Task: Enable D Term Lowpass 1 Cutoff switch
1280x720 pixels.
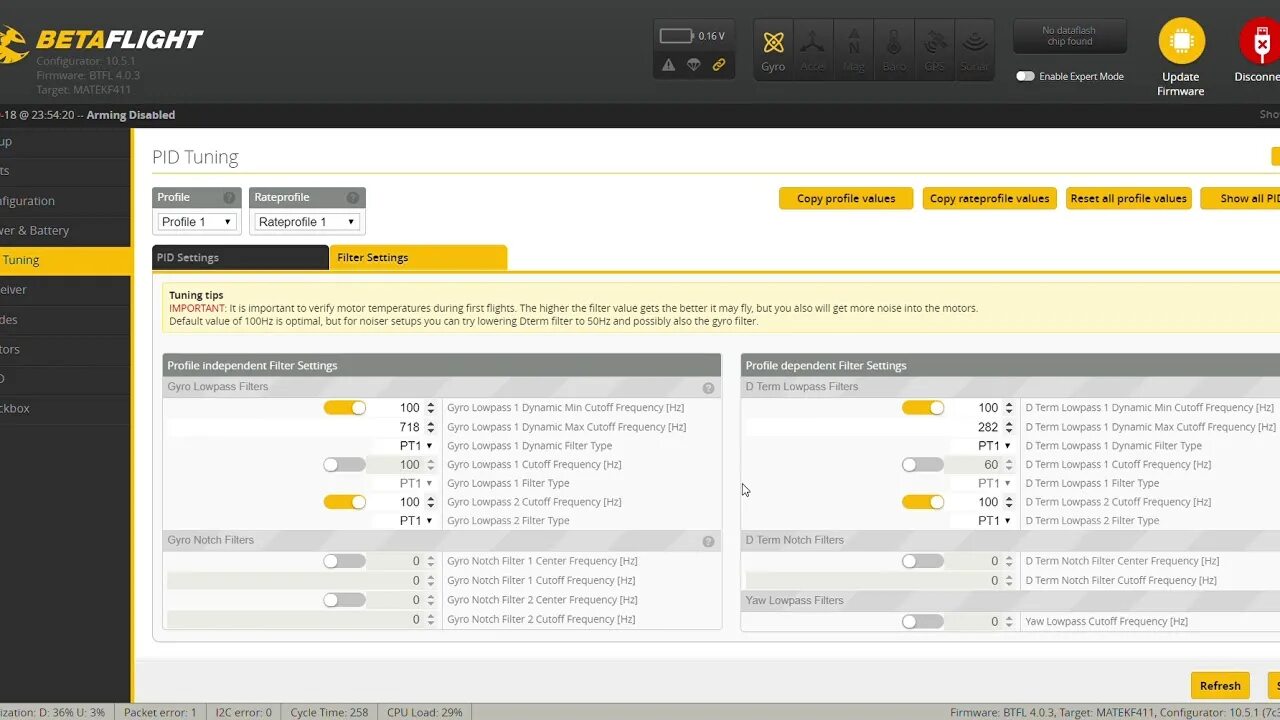Action: [923, 465]
